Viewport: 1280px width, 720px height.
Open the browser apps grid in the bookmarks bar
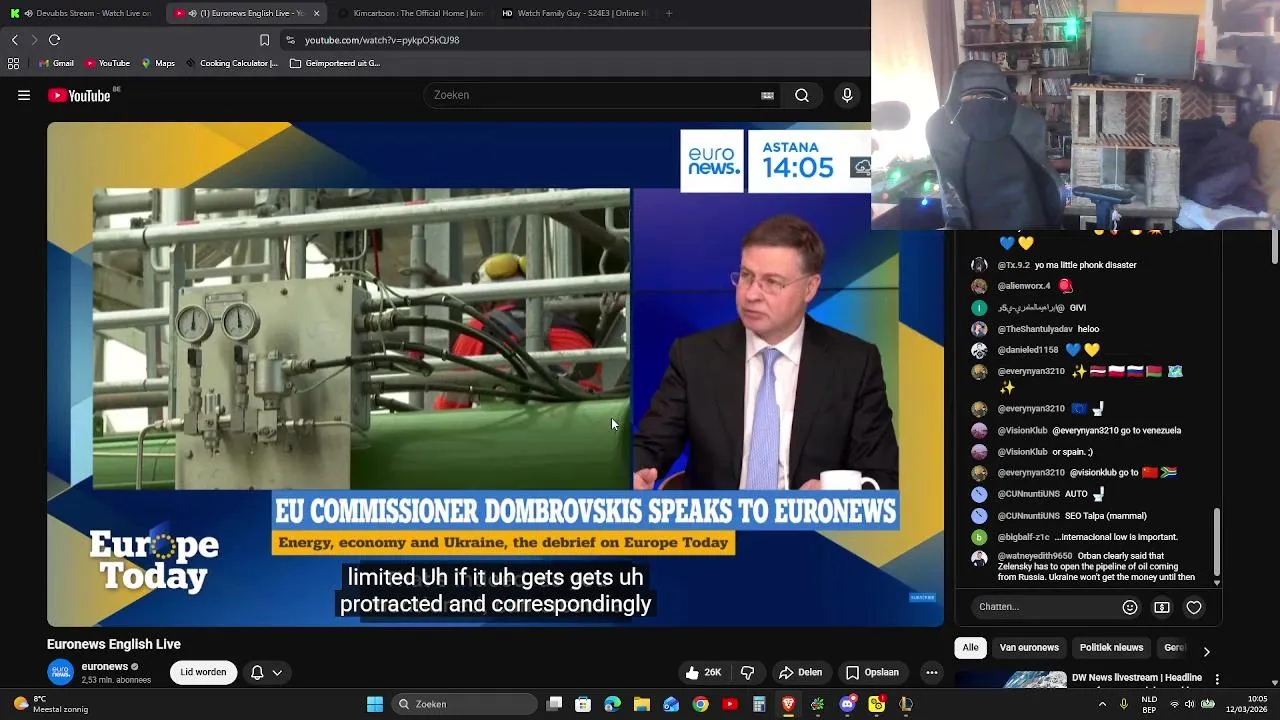(x=13, y=63)
